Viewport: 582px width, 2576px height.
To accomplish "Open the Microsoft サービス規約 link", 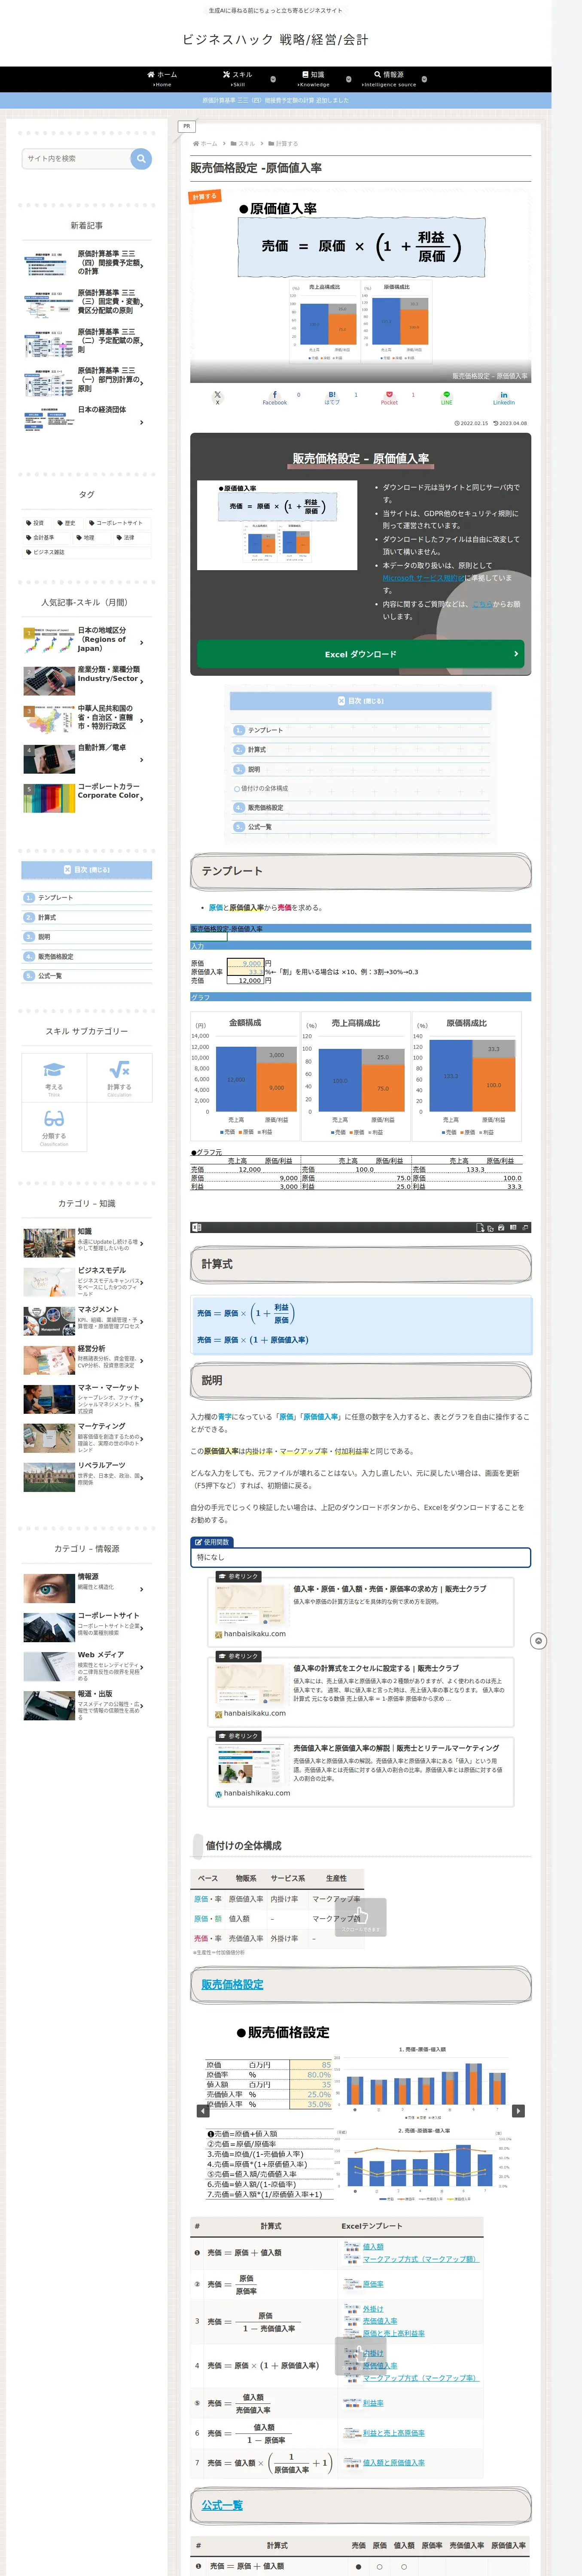I will click(x=423, y=578).
